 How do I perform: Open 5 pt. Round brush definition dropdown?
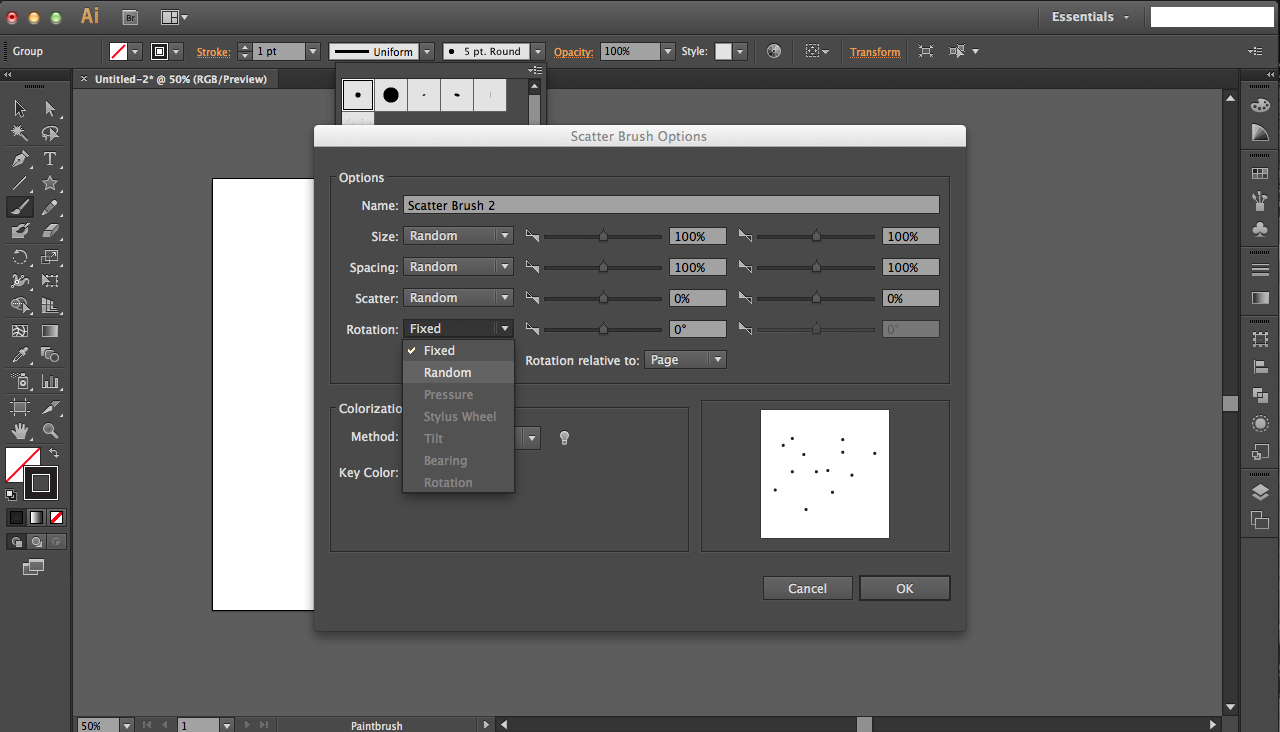pyautogui.click(x=538, y=51)
